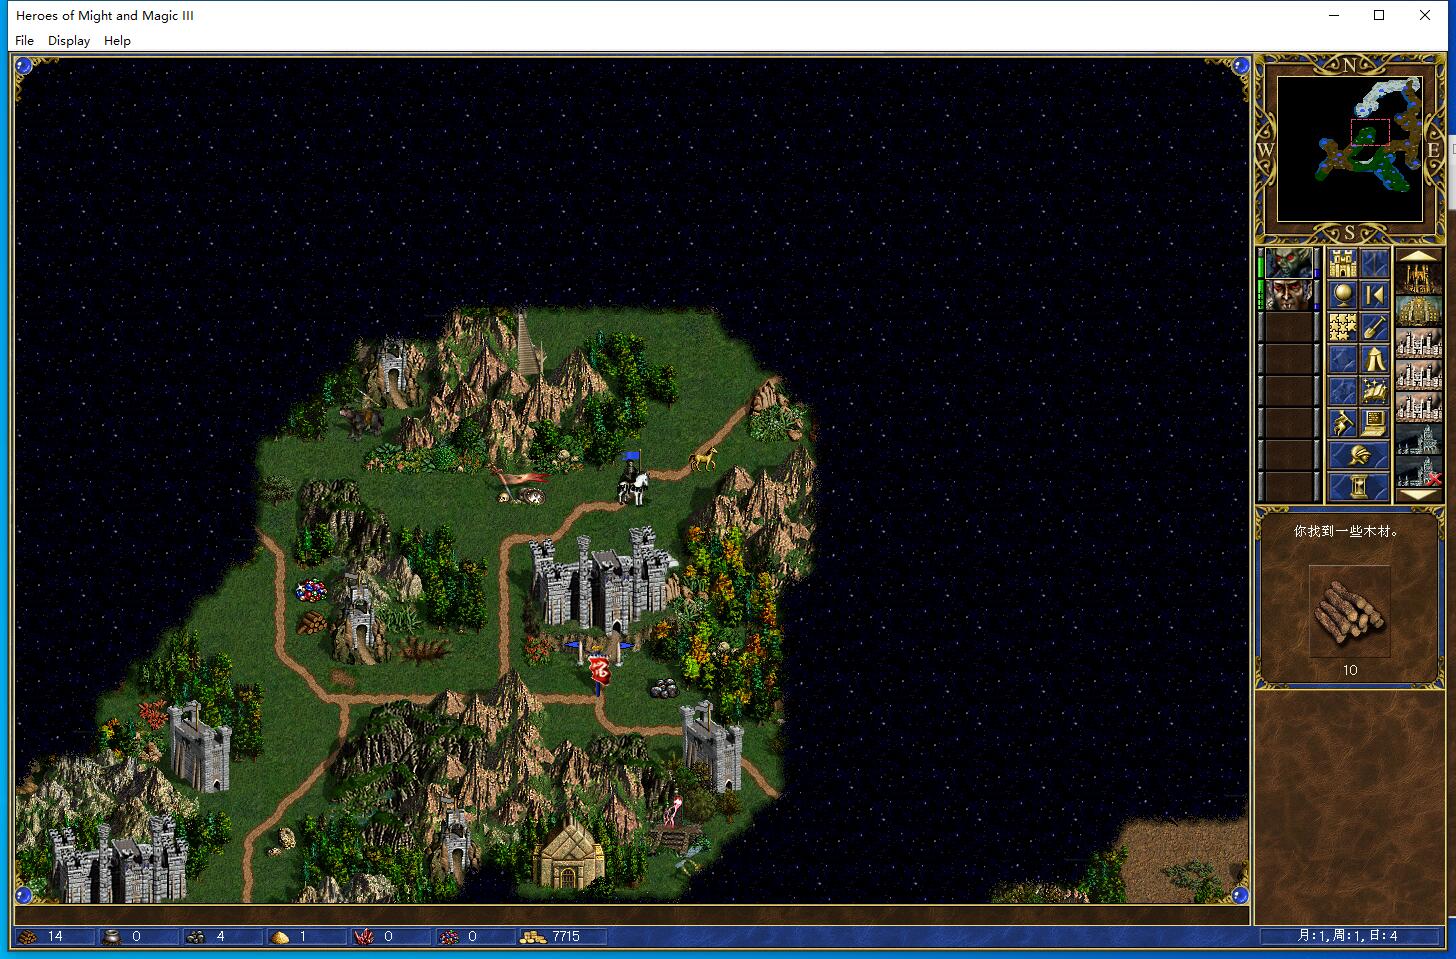Click the gold amount 7715
1456x959 pixels.
click(566, 937)
